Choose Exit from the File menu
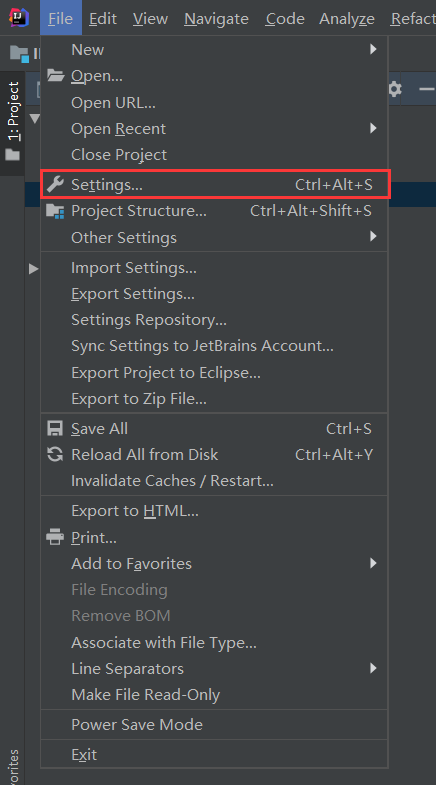This screenshot has width=436, height=785. click(214, 754)
